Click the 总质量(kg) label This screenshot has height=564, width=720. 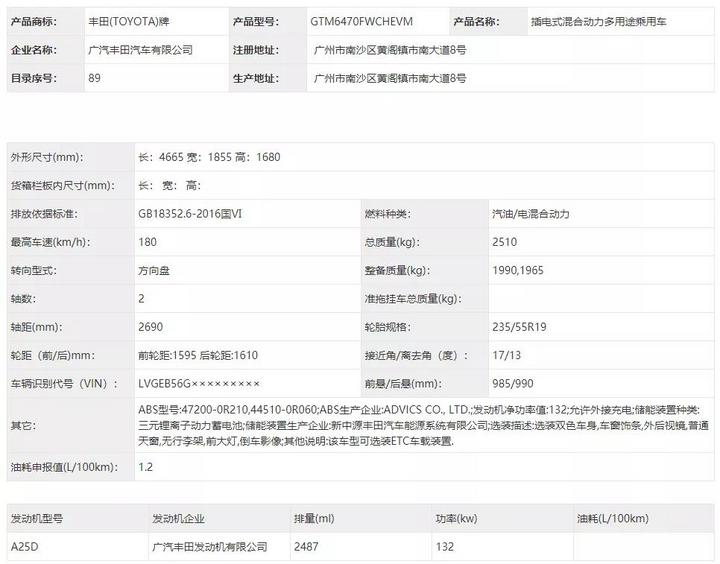[x=392, y=242]
